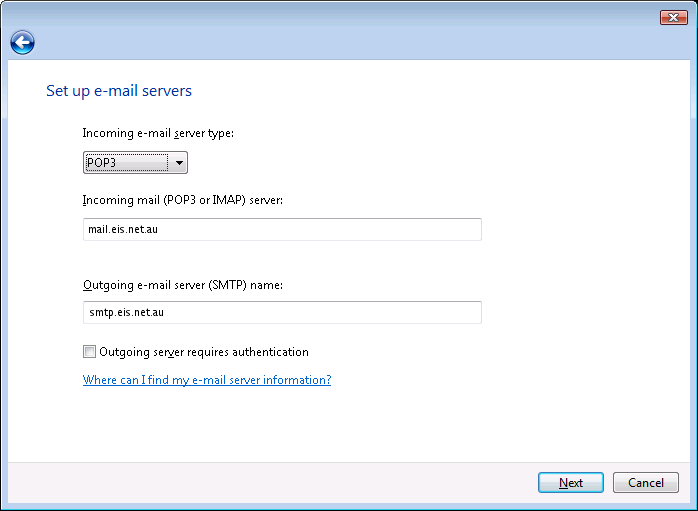Click the arrow on the POP3 combo box

178,163
